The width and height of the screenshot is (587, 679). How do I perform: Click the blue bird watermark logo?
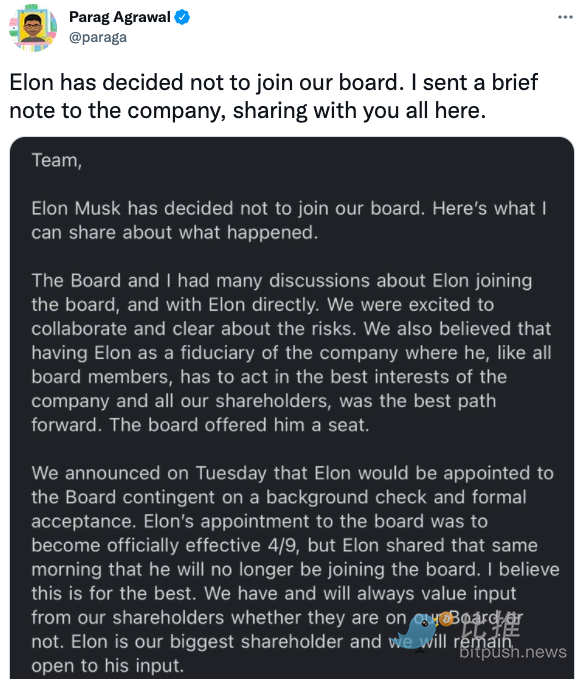coord(412,632)
